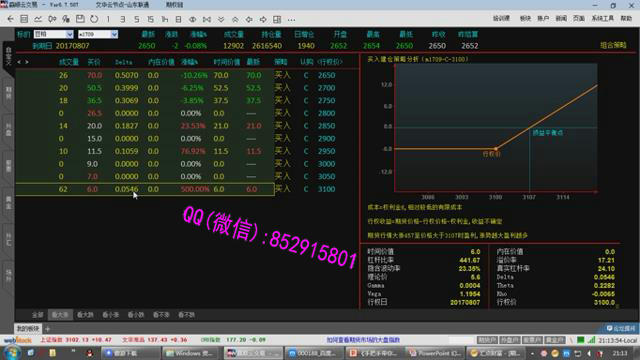The height and width of the screenshot is (360, 640).
Task: Select the 1h period toolbar button
Action: tap(164, 19)
